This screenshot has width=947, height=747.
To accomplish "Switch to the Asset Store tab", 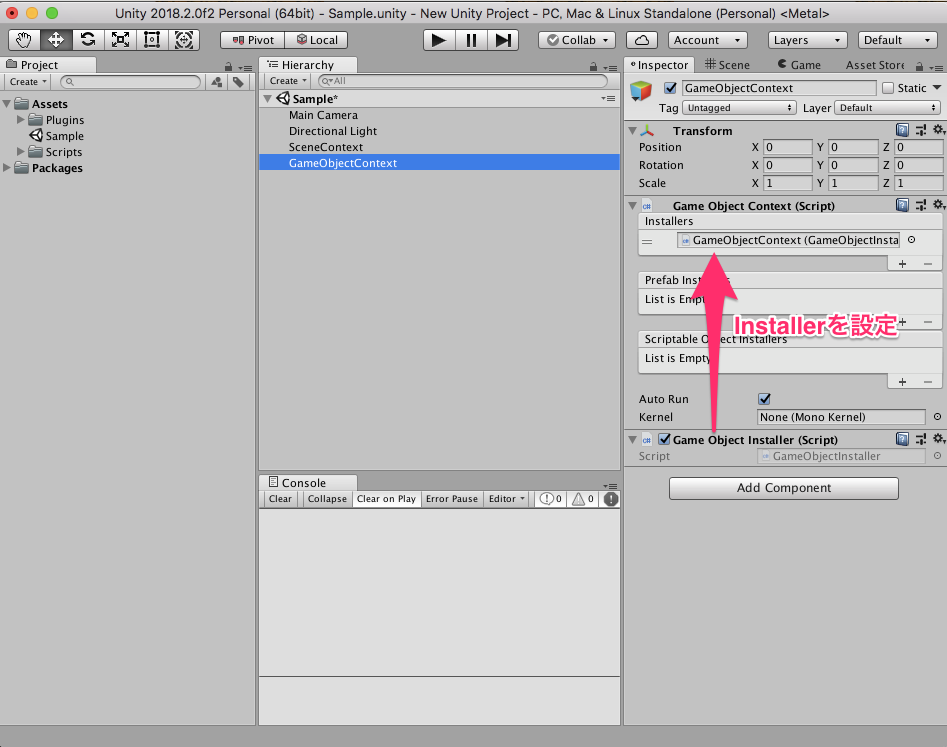I will point(874,65).
